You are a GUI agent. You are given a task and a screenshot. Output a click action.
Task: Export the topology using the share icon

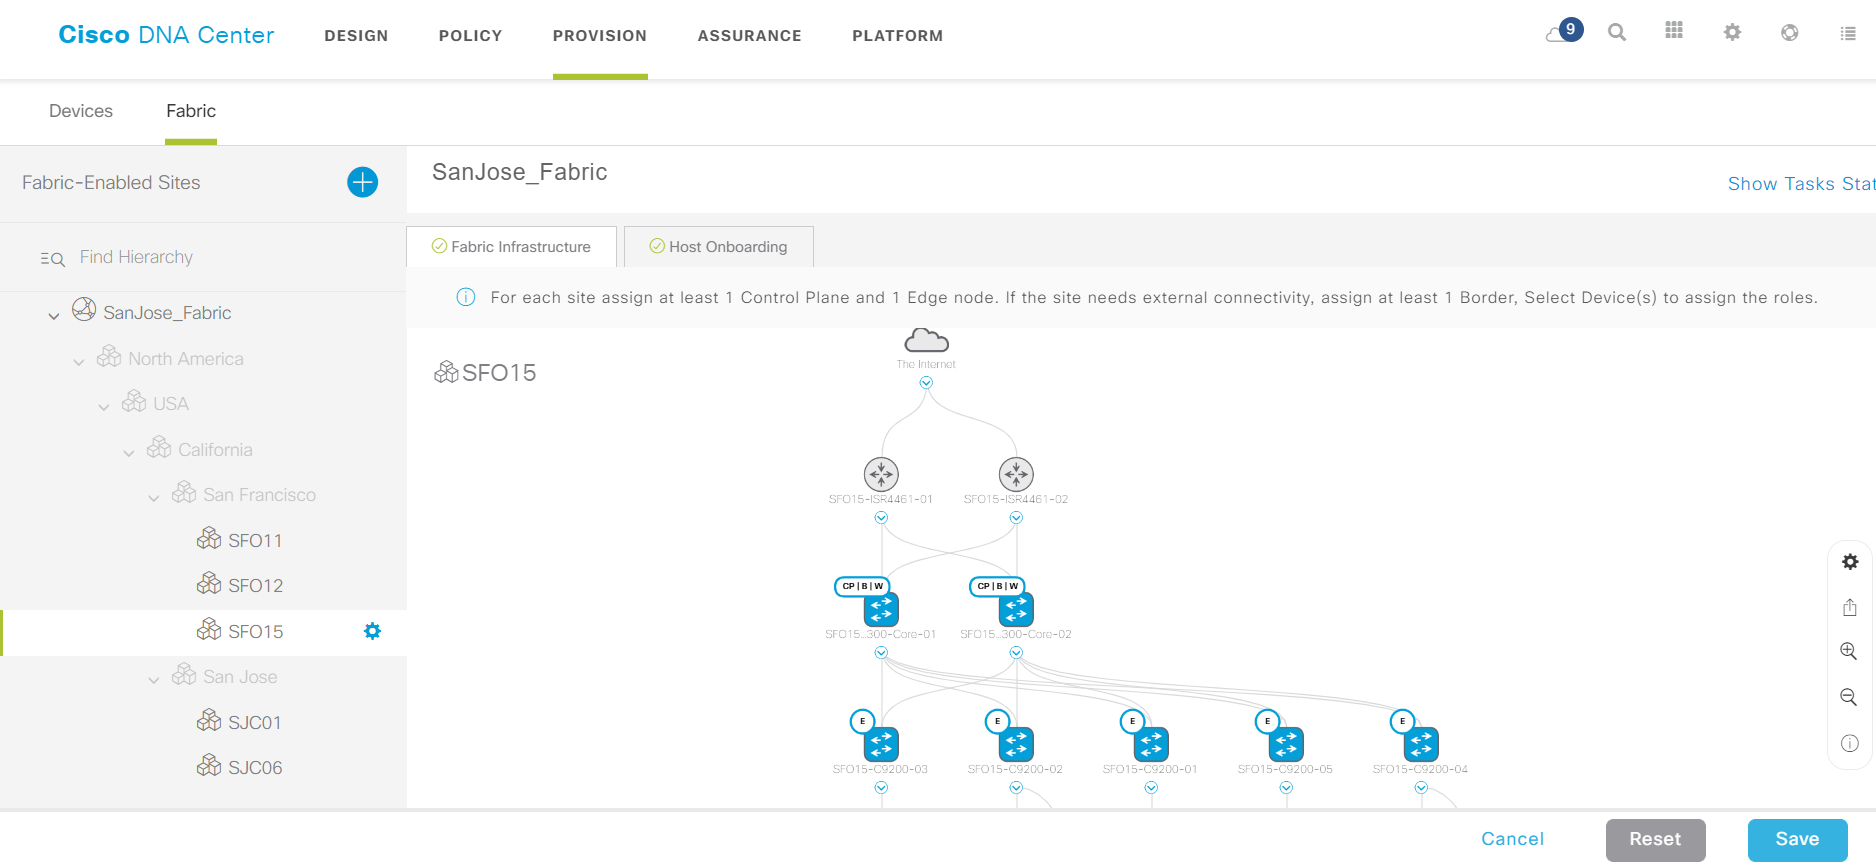[1850, 607]
